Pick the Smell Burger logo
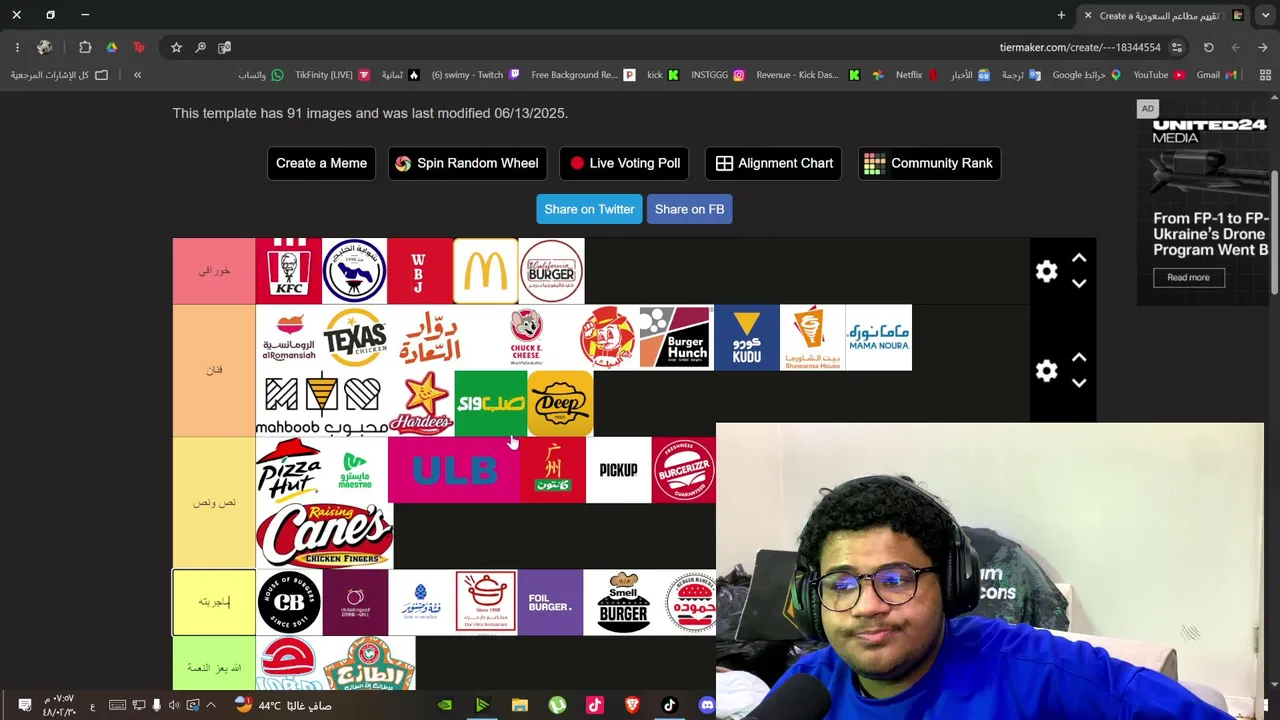The height and width of the screenshot is (720, 1280). [x=623, y=602]
